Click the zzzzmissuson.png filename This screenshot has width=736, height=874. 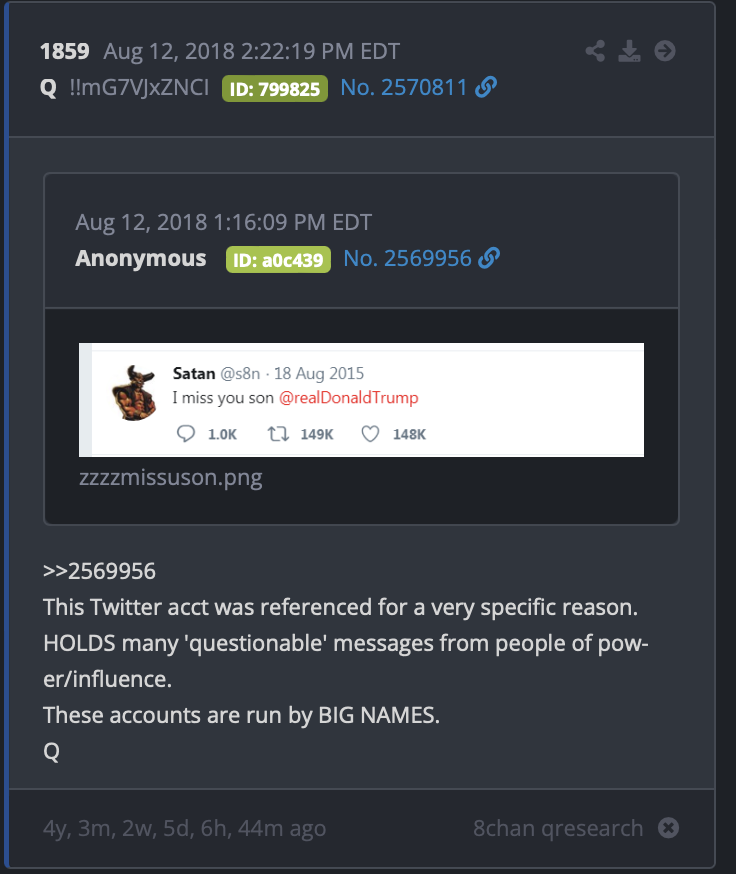171,478
